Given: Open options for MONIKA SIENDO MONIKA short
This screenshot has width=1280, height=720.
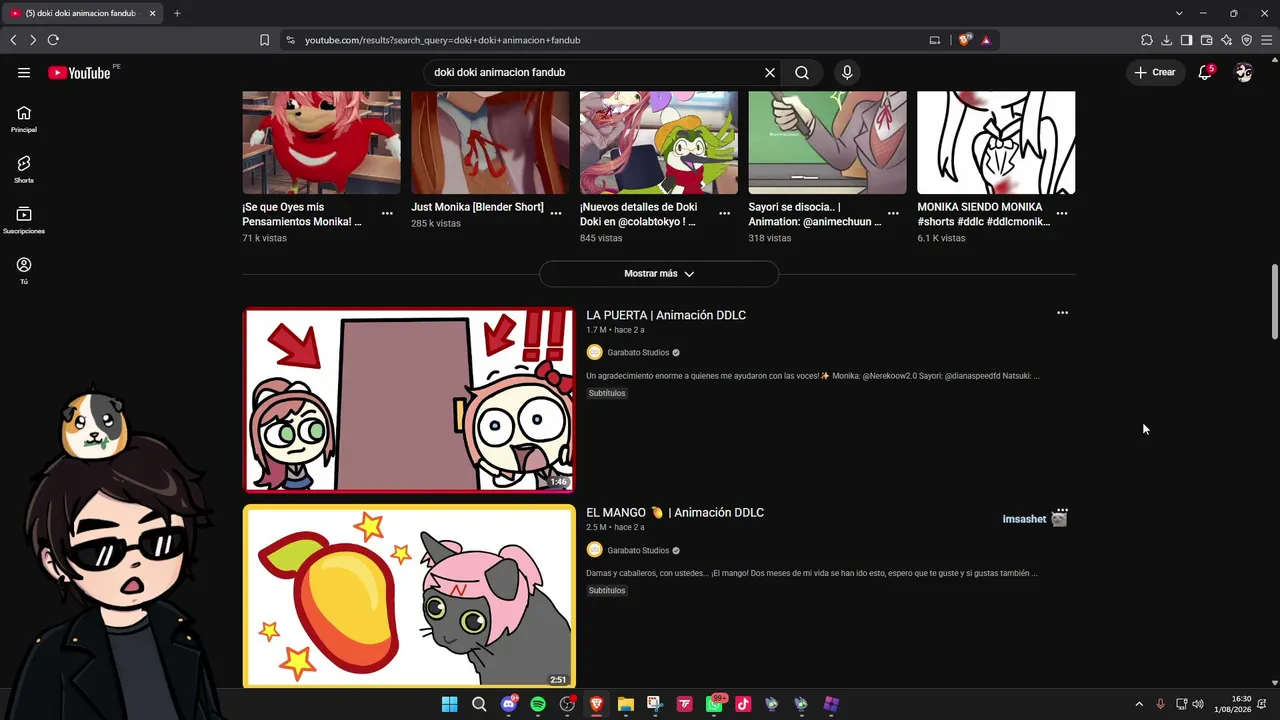Looking at the screenshot, I should click(x=1062, y=213).
